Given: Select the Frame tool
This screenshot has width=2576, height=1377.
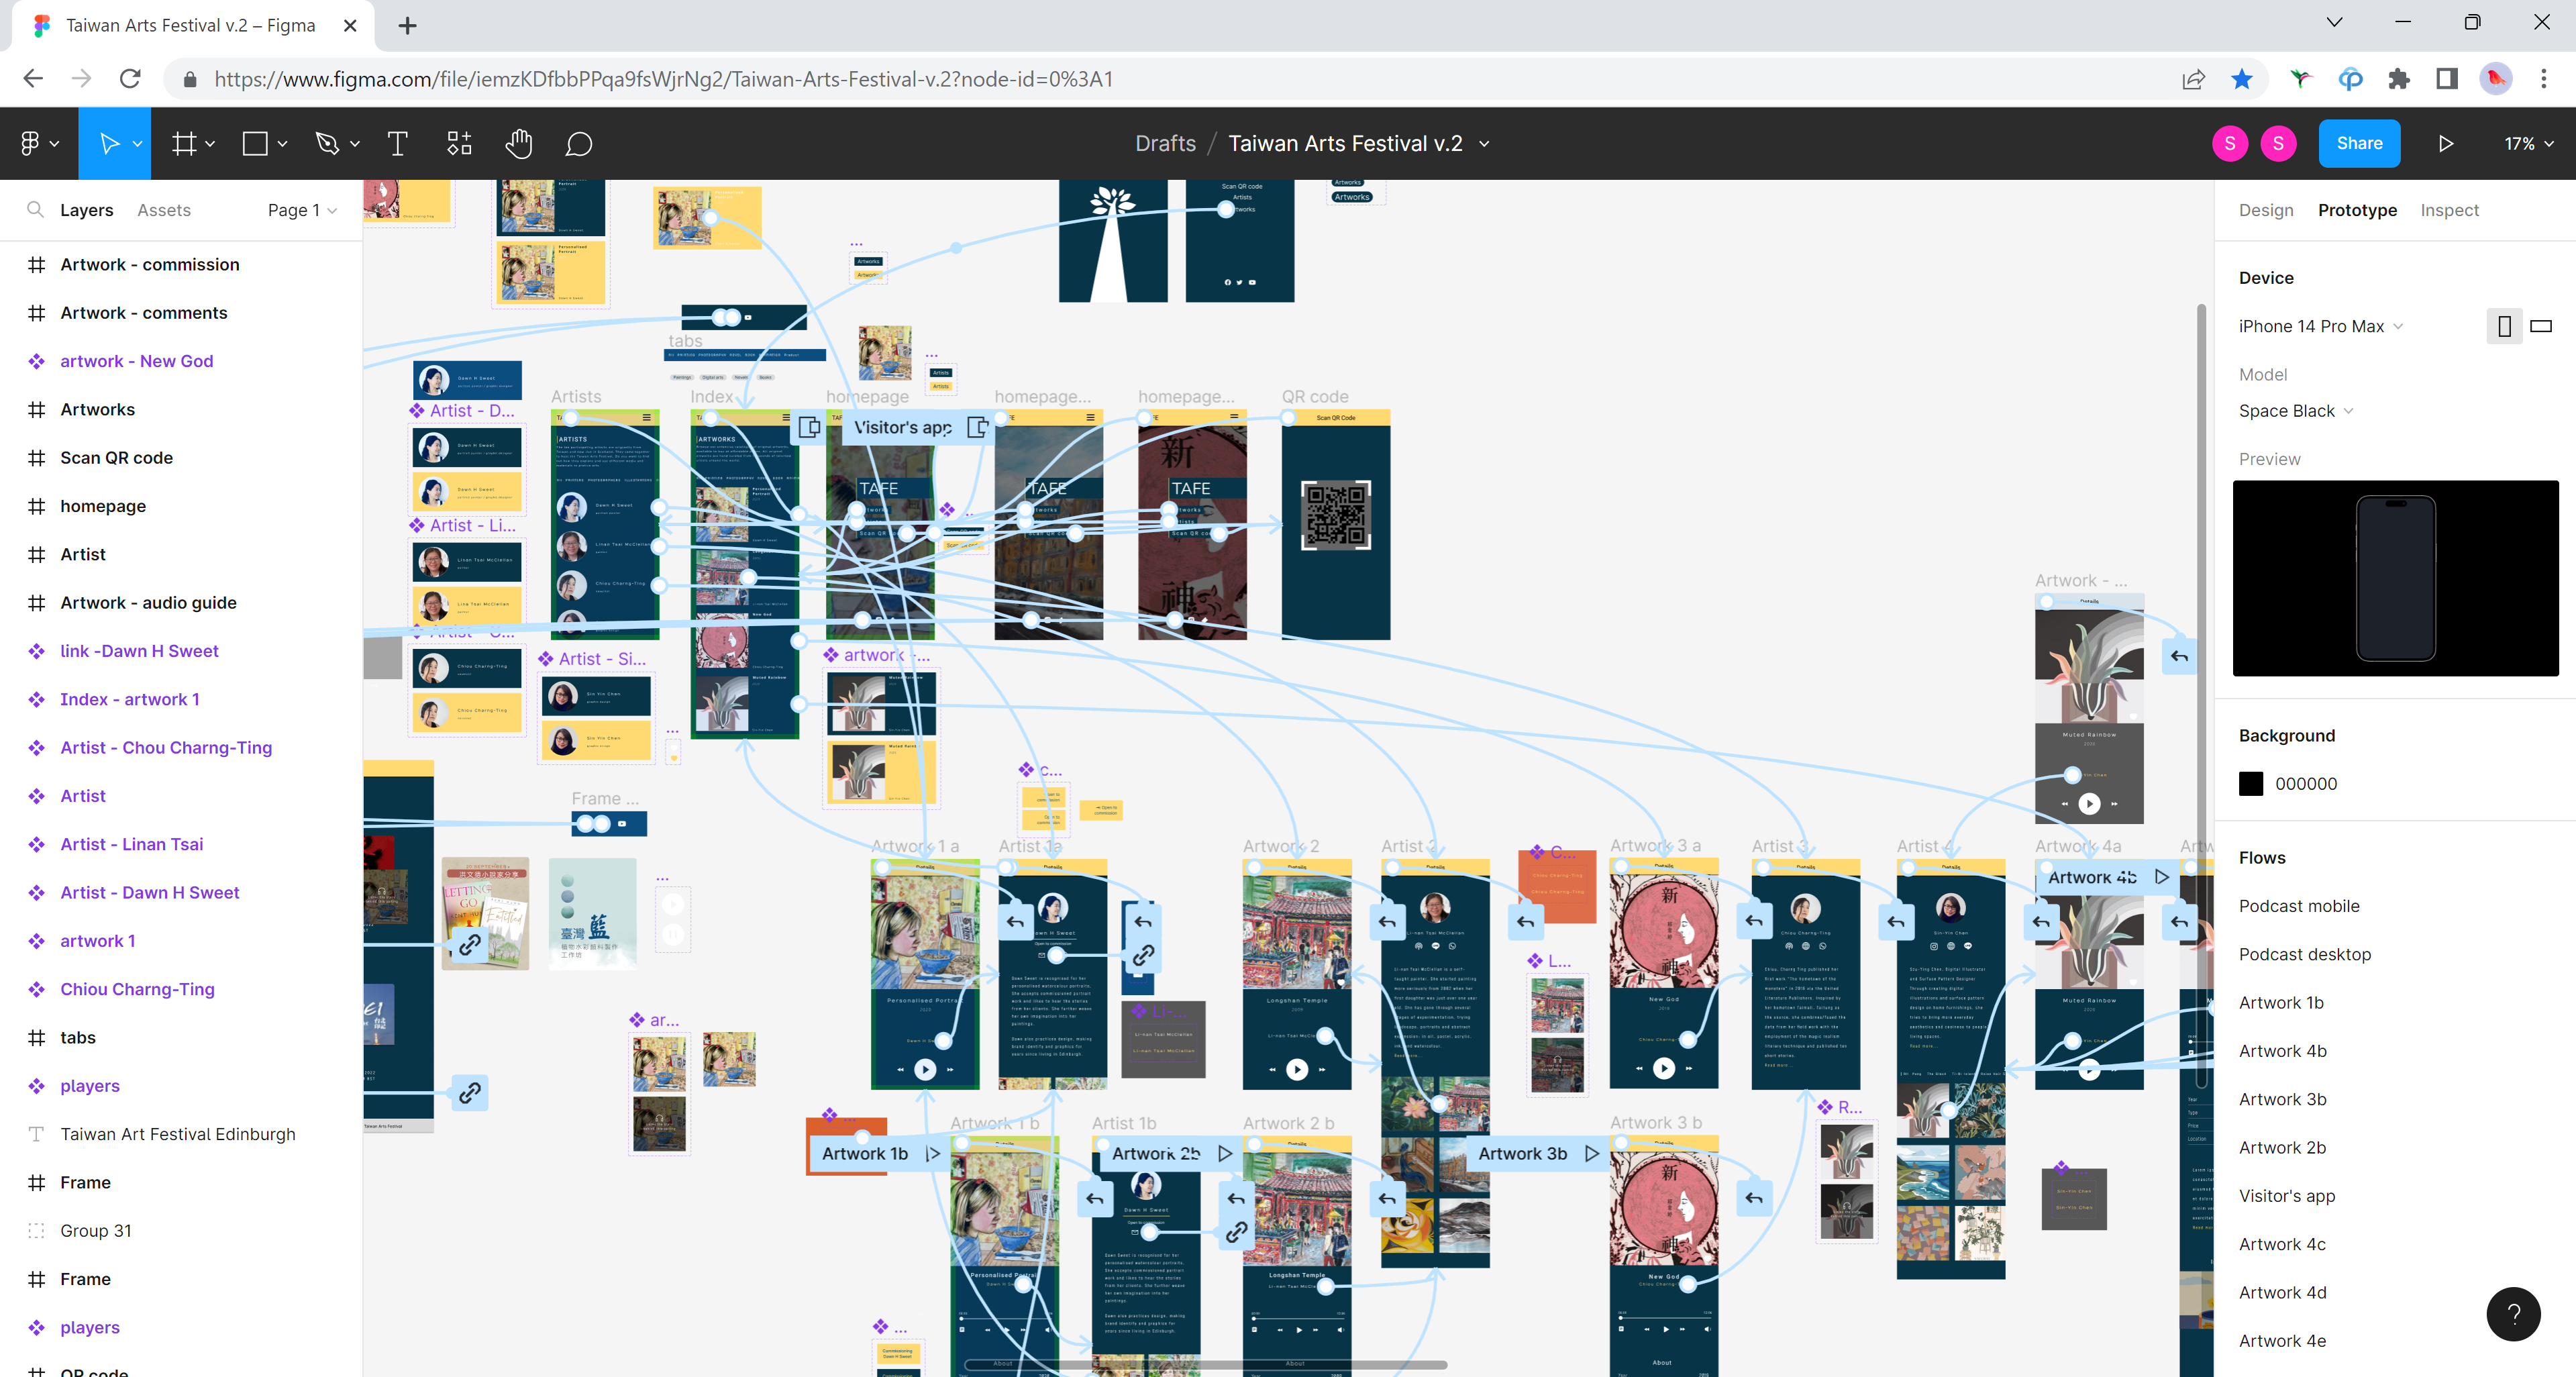Looking at the screenshot, I should (x=184, y=144).
